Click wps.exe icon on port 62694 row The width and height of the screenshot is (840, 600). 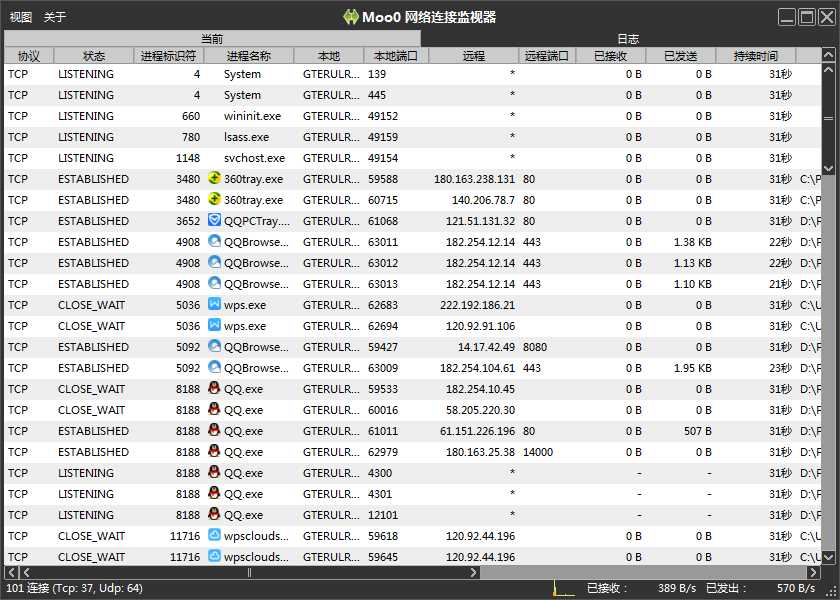tap(214, 325)
